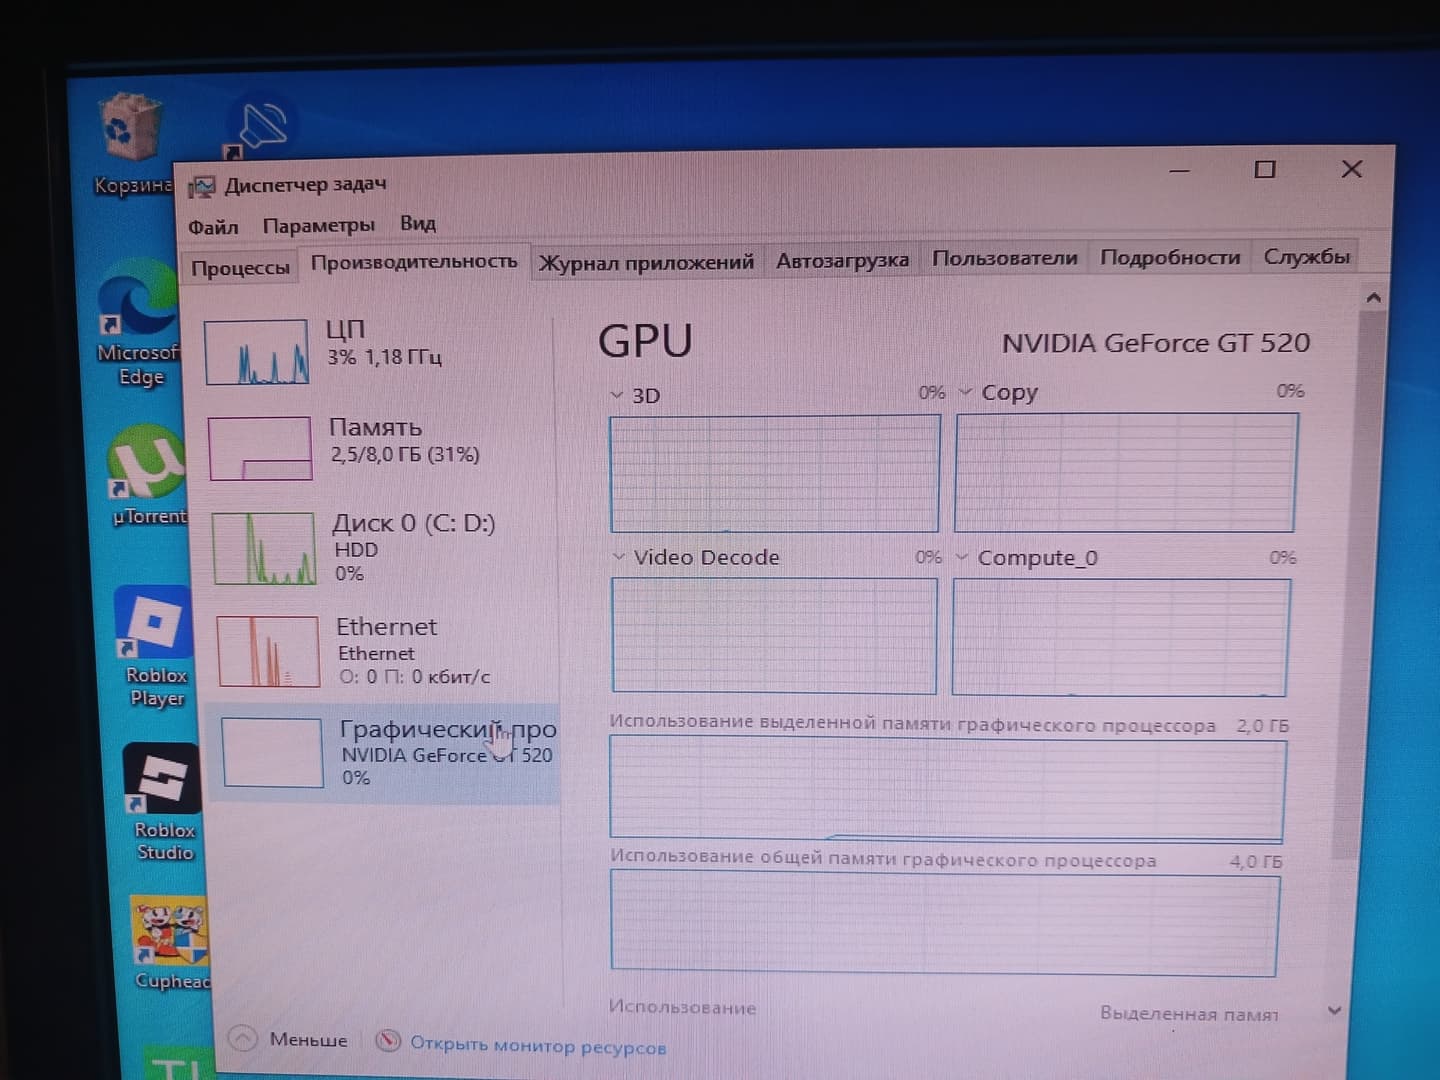The width and height of the screenshot is (1440, 1080).
Task: Open the Copy engine graph dropdown
Action: (x=965, y=392)
